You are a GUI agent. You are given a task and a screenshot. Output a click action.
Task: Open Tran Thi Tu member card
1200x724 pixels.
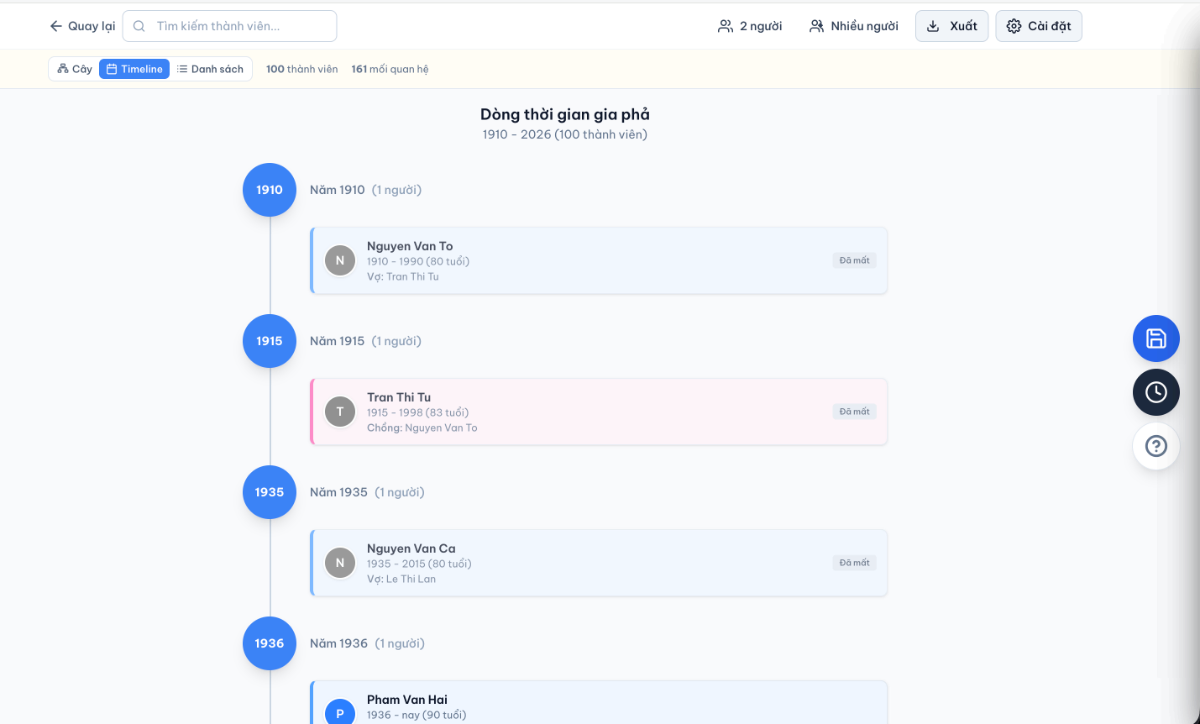(x=599, y=411)
